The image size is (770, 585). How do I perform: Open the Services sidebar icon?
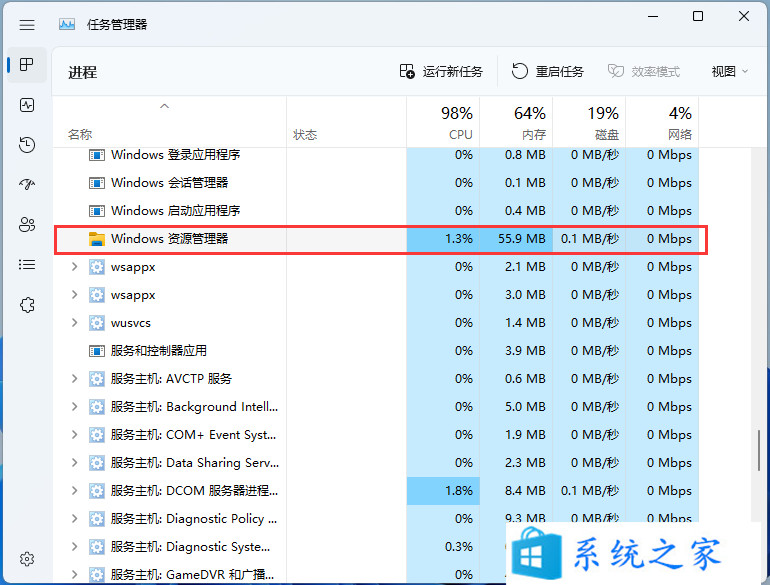tap(27, 305)
